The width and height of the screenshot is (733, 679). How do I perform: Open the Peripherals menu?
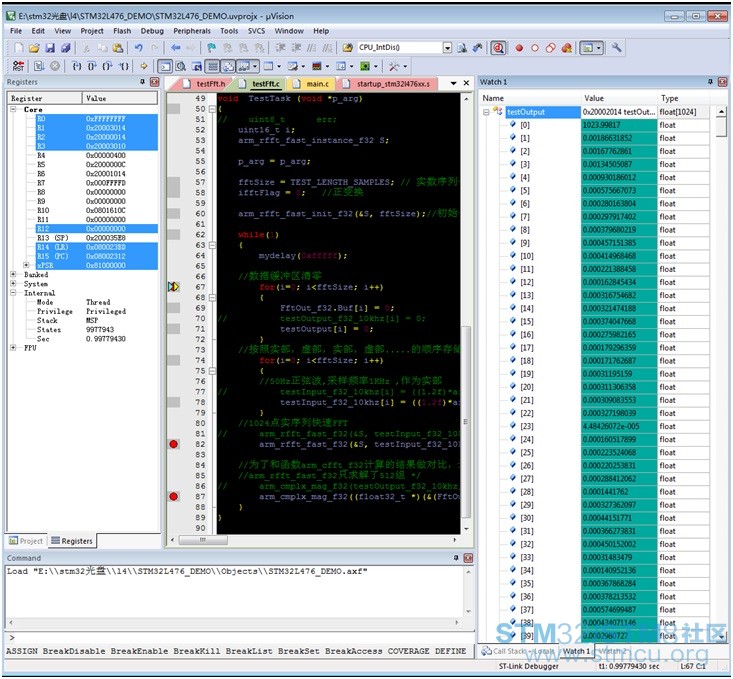pos(192,31)
